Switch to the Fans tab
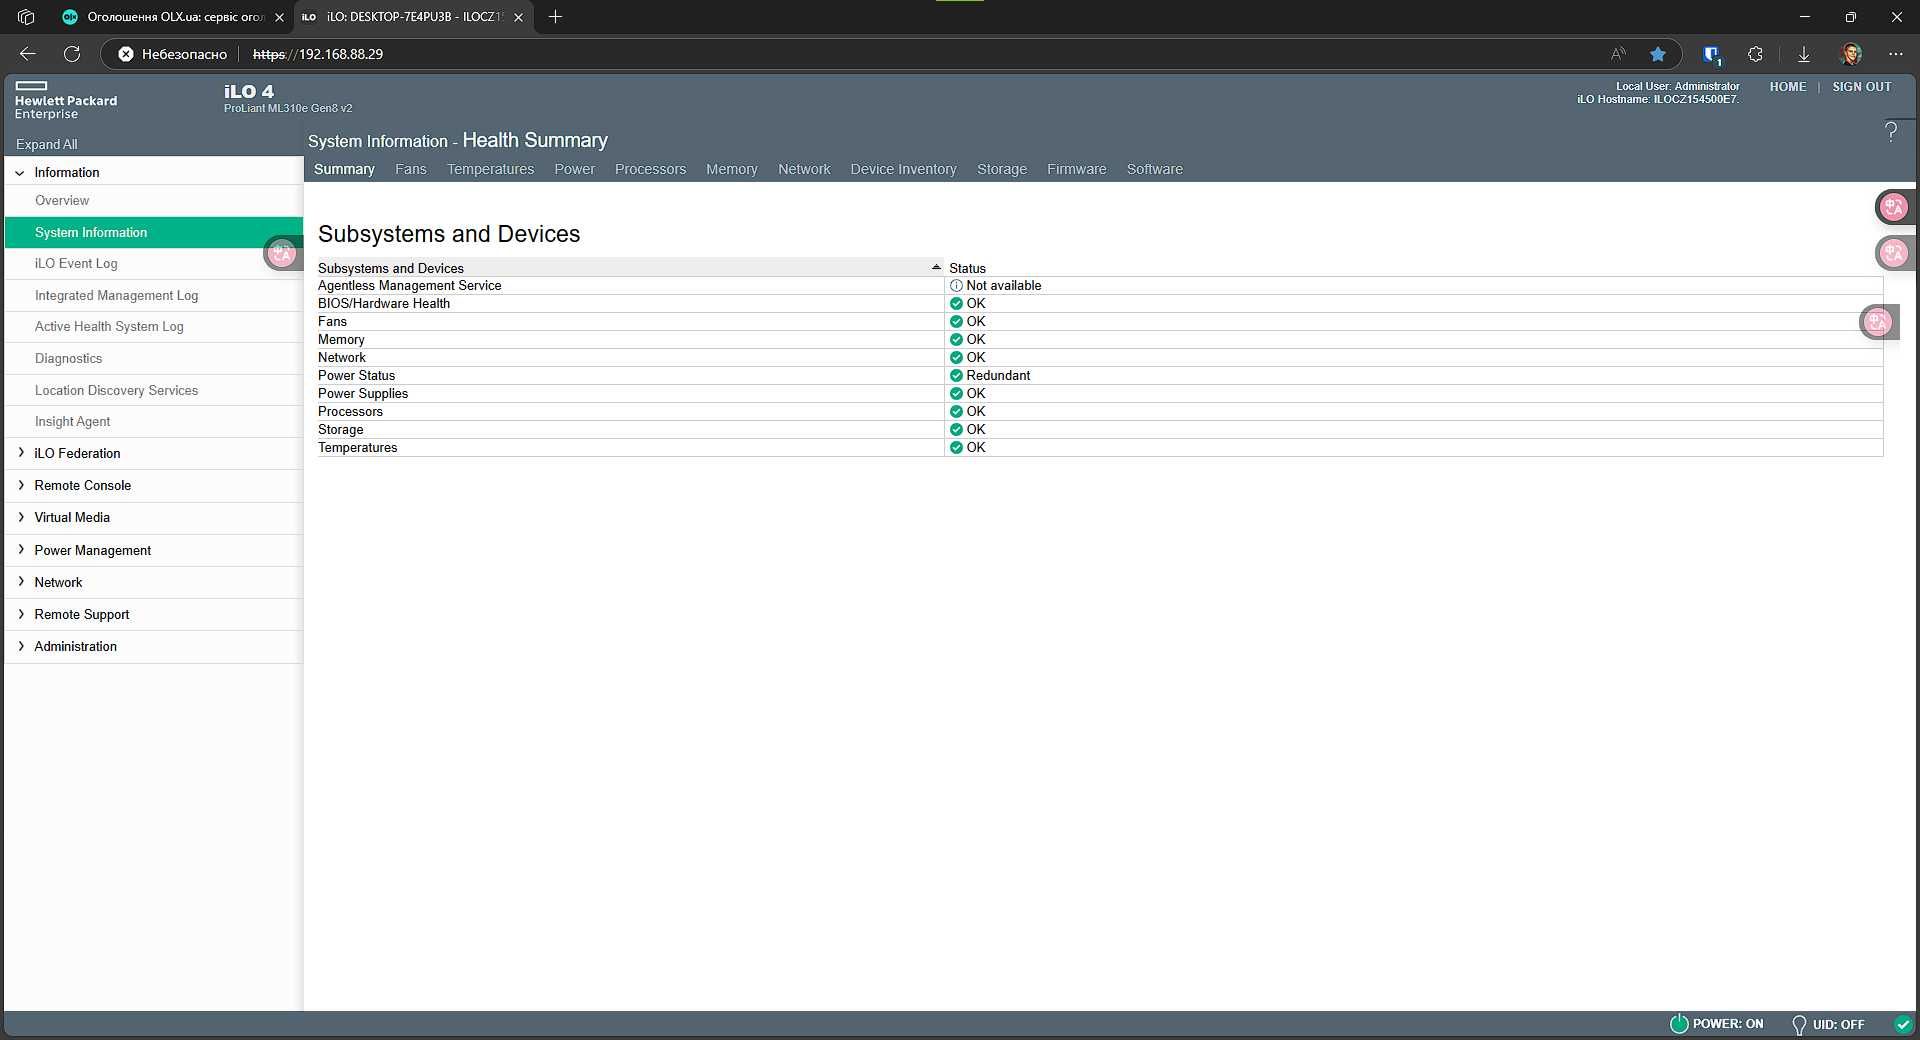 point(410,169)
